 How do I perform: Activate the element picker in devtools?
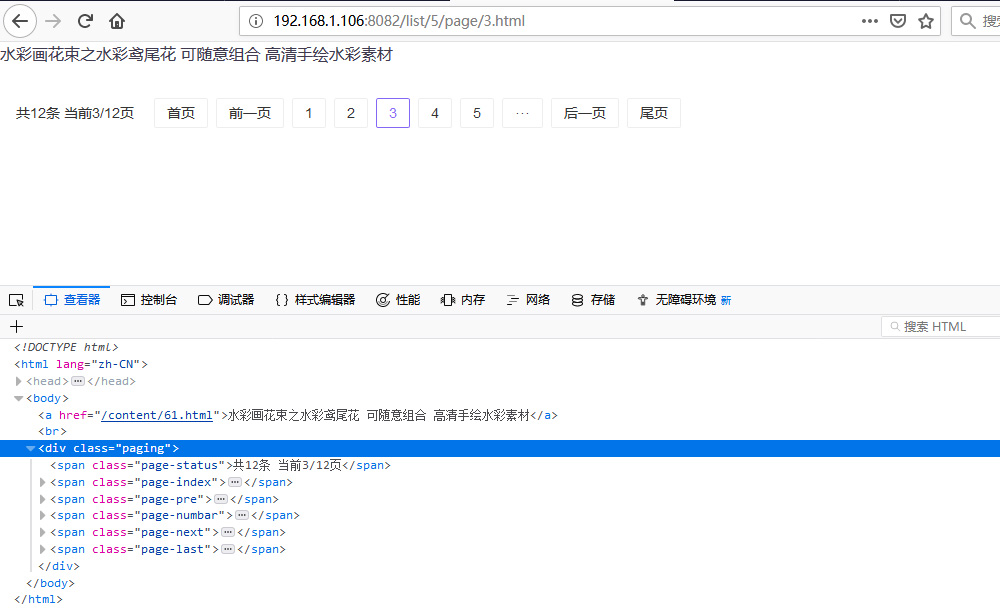click(x=16, y=300)
